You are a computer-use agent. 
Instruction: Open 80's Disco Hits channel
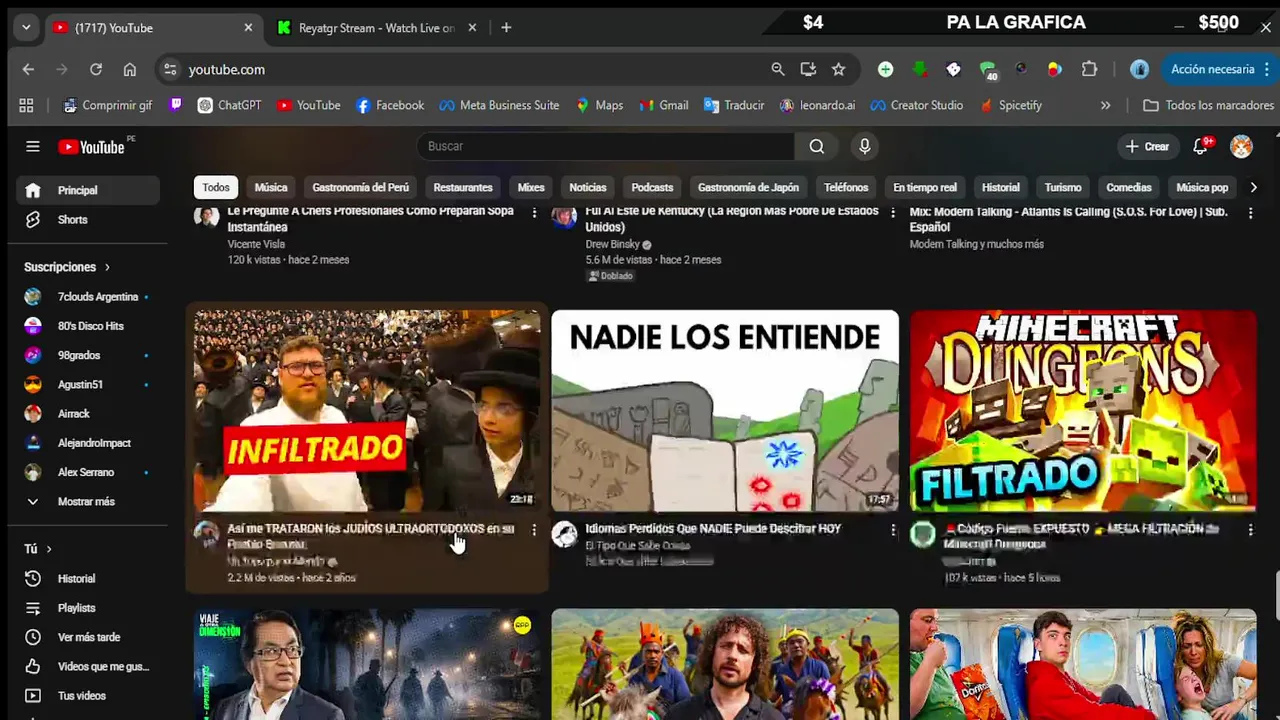coord(88,326)
